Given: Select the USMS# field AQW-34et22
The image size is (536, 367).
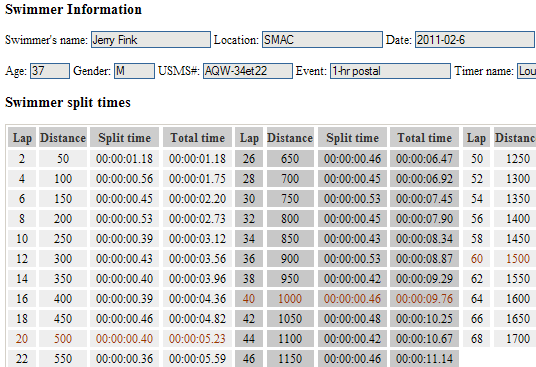Looking at the screenshot, I should 248,71.
